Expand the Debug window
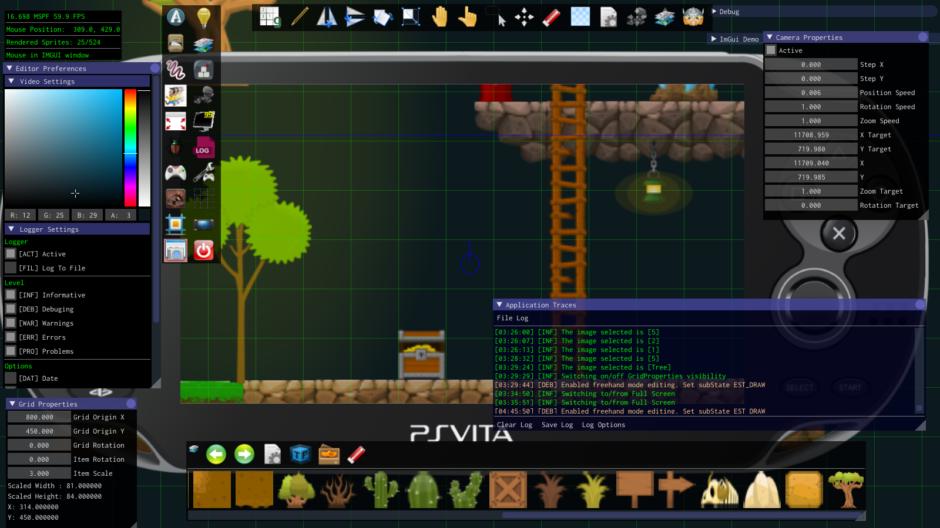This screenshot has height=528, width=940. point(714,11)
